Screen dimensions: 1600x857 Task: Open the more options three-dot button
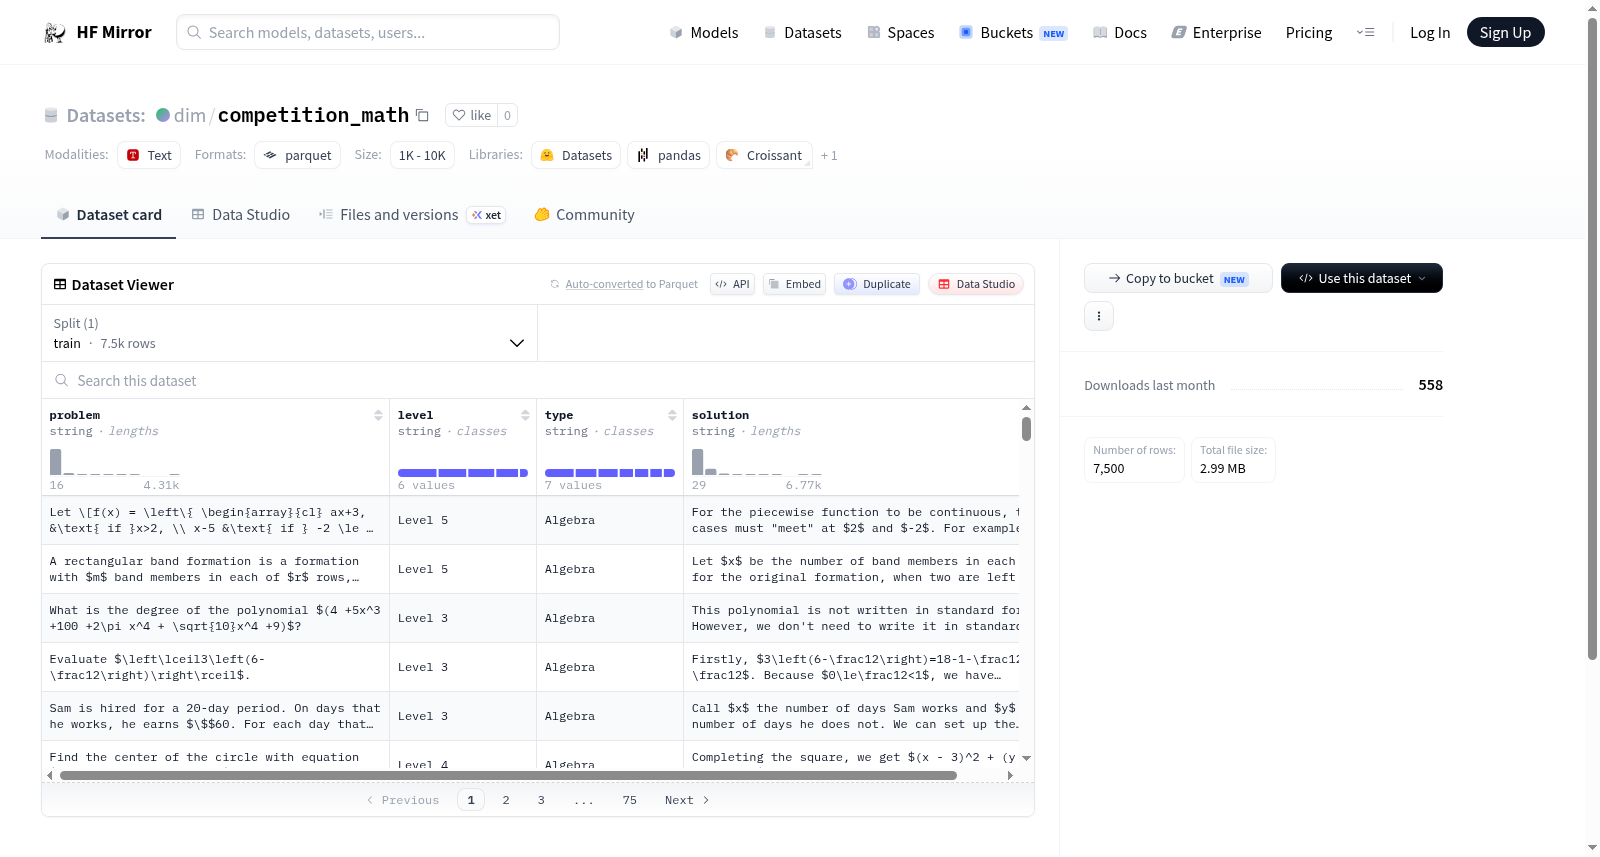(x=1099, y=316)
